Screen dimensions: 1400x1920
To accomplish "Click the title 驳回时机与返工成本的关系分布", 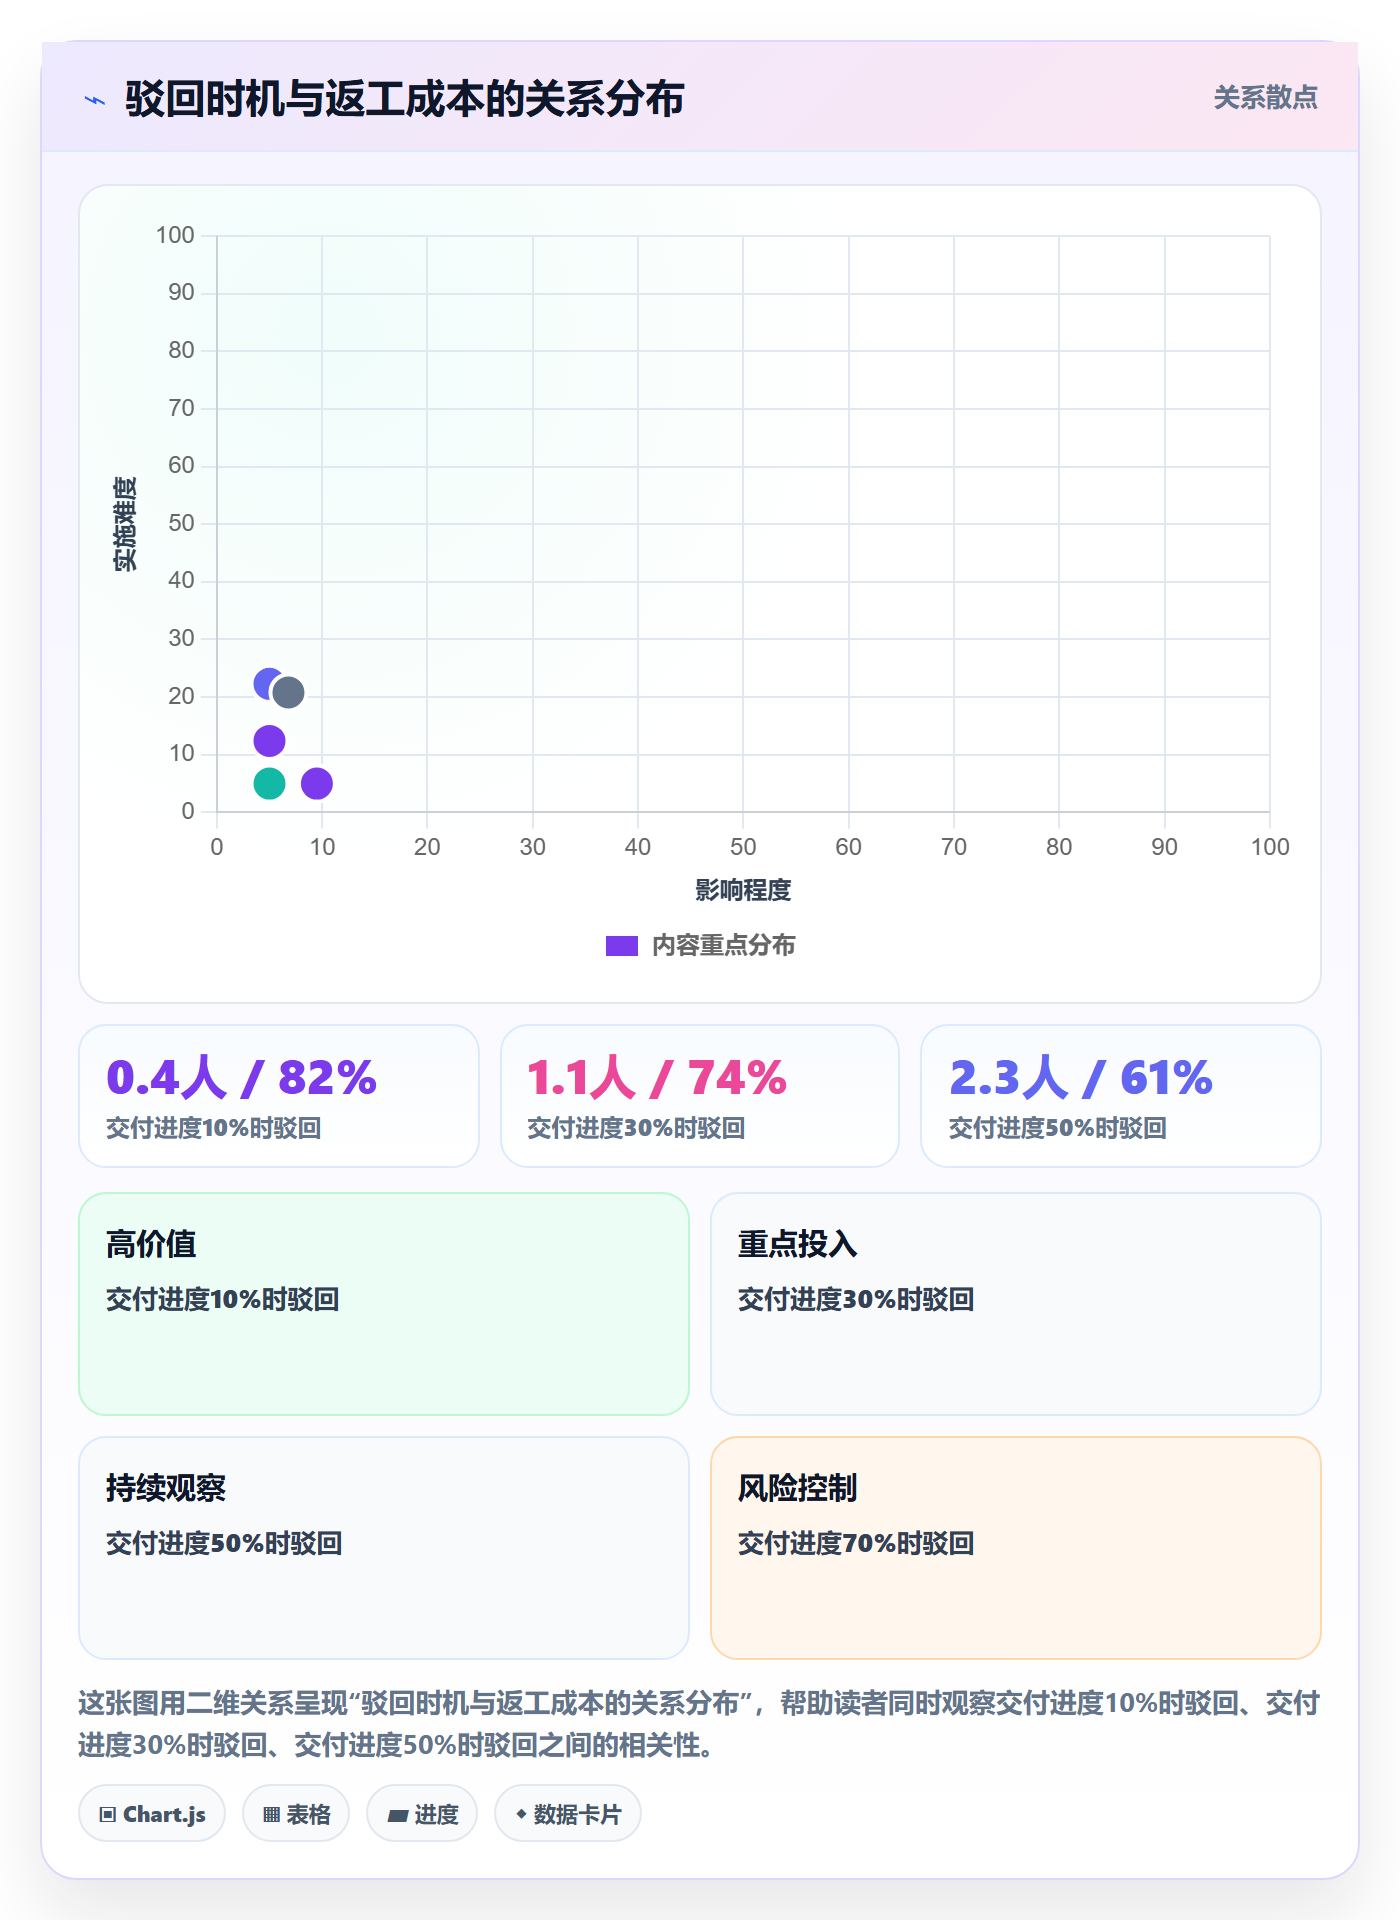I will (405, 99).
